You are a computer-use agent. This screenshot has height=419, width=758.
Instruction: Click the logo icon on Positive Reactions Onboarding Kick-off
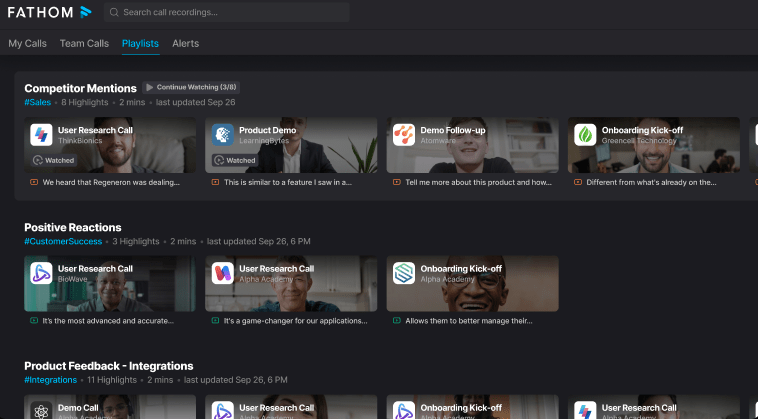point(404,273)
